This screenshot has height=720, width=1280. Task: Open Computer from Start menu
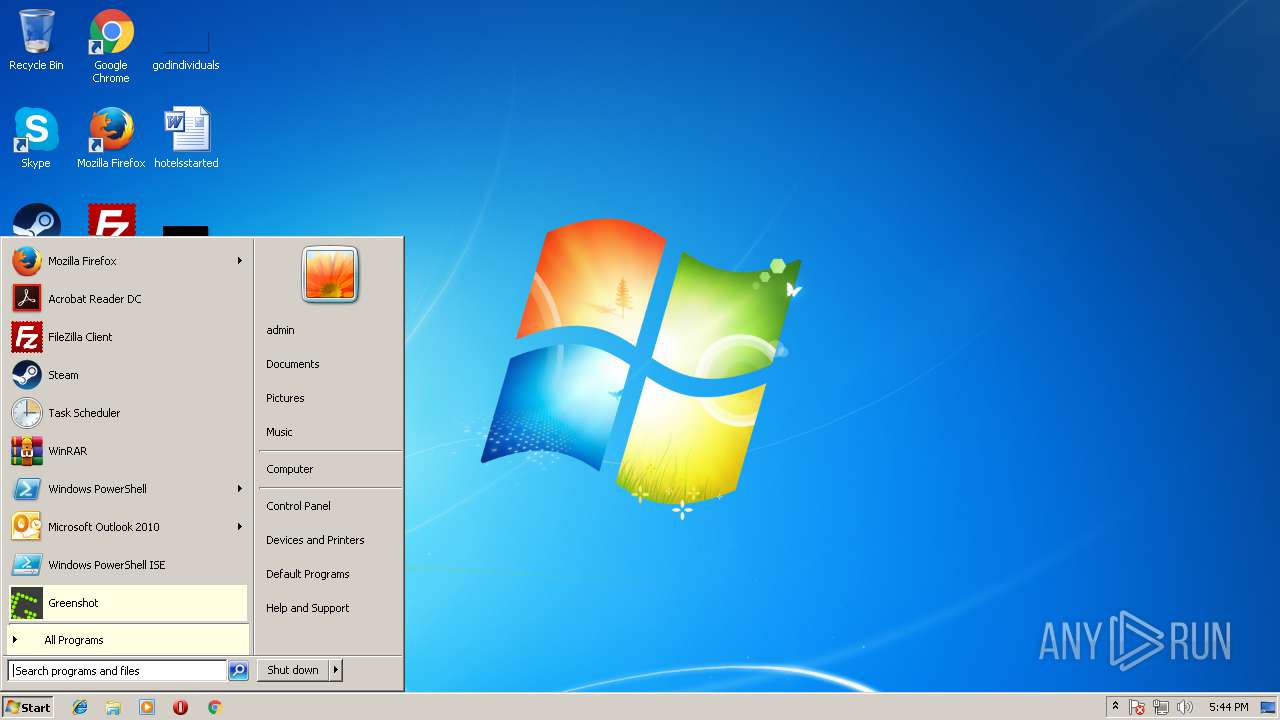[330, 469]
